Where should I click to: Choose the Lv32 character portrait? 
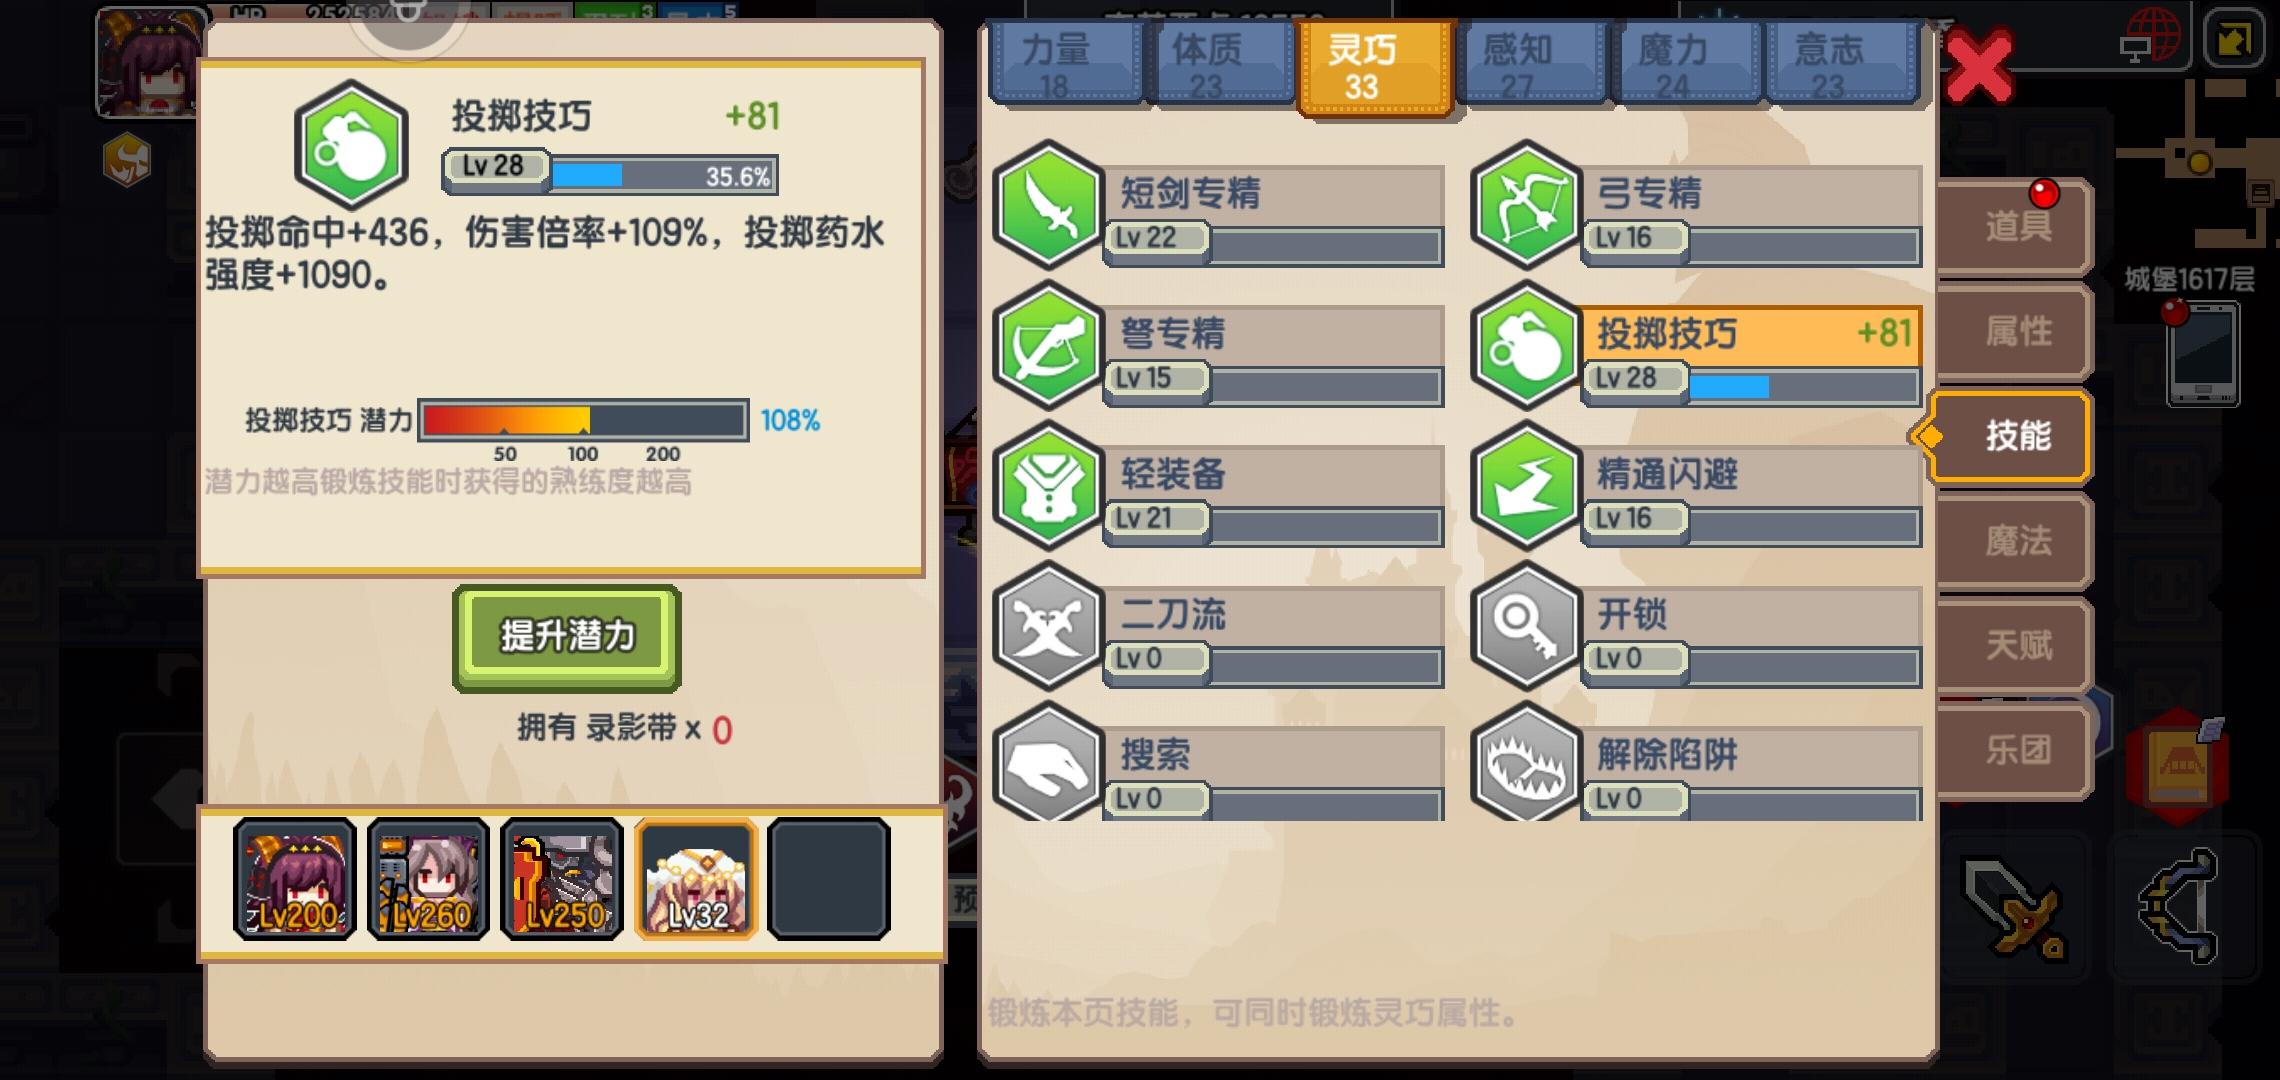coord(696,879)
